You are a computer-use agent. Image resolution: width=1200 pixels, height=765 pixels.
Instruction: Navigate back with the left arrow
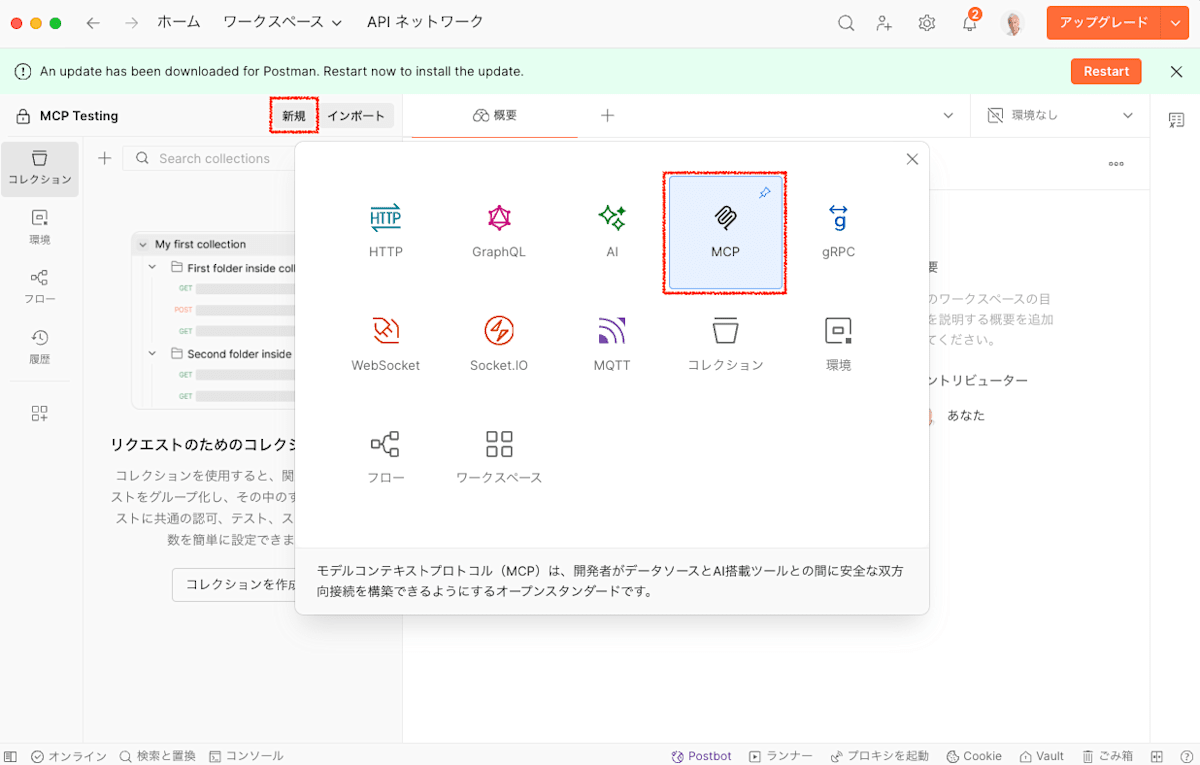tap(93, 23)
